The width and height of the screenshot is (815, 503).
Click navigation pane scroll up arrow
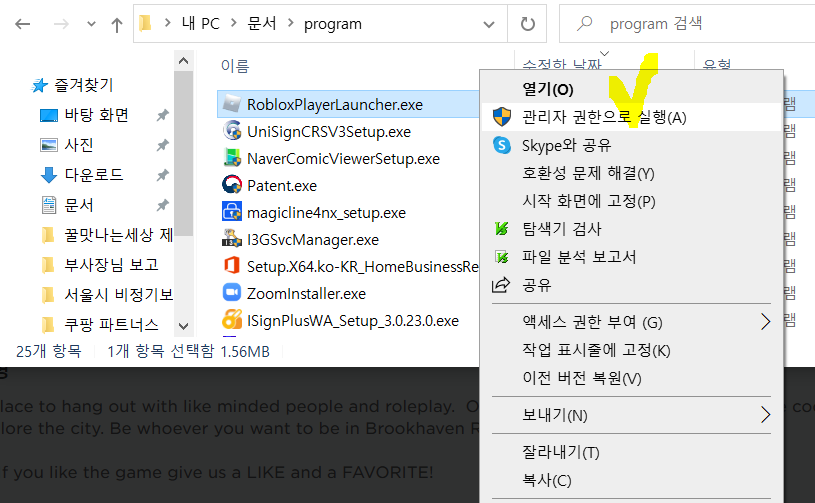183,61
